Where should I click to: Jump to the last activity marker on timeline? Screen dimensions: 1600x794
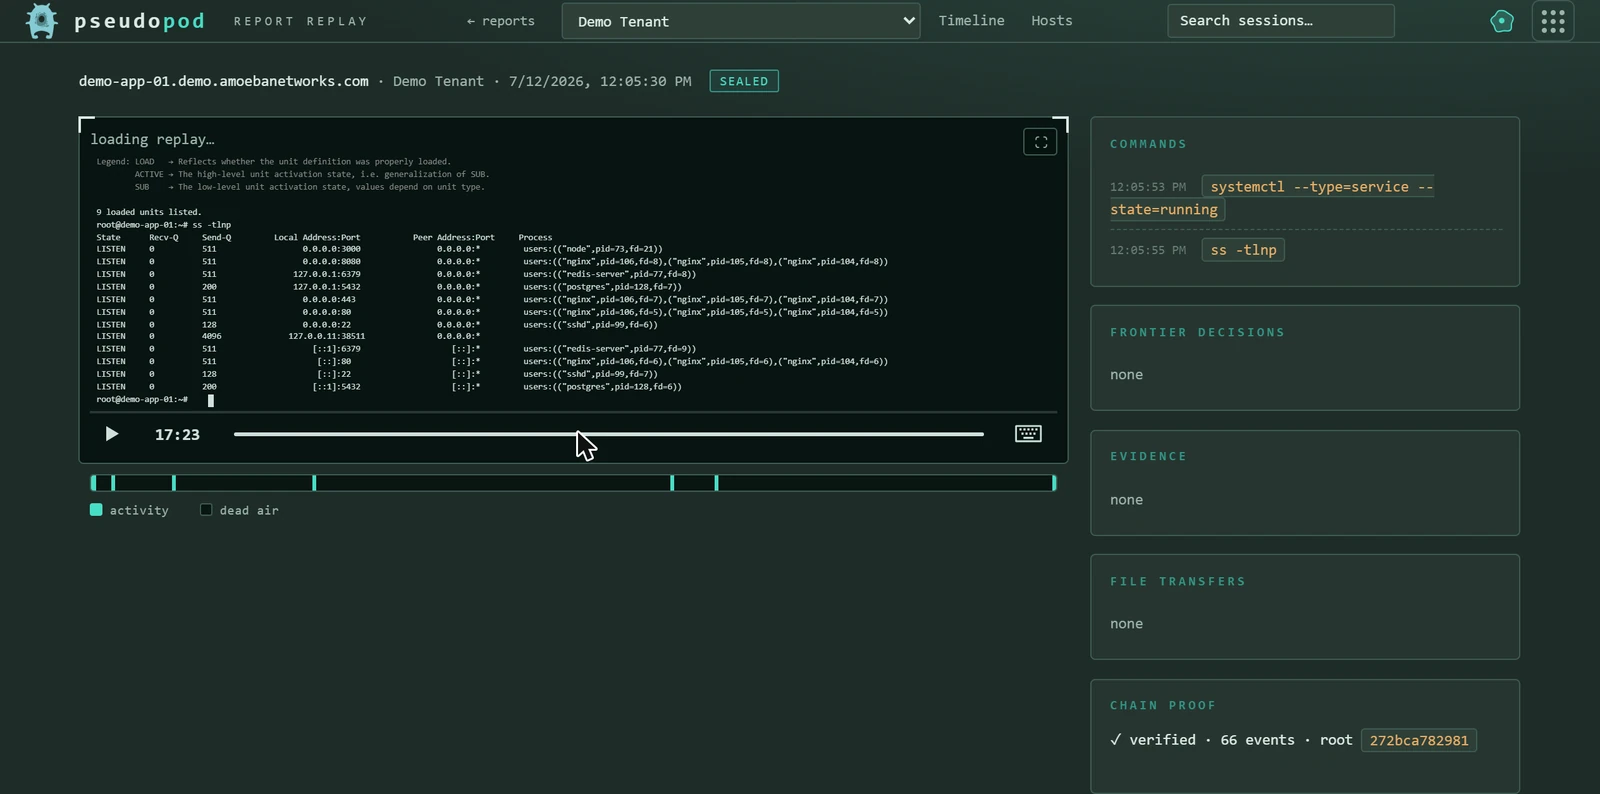tap(1054, 483)
